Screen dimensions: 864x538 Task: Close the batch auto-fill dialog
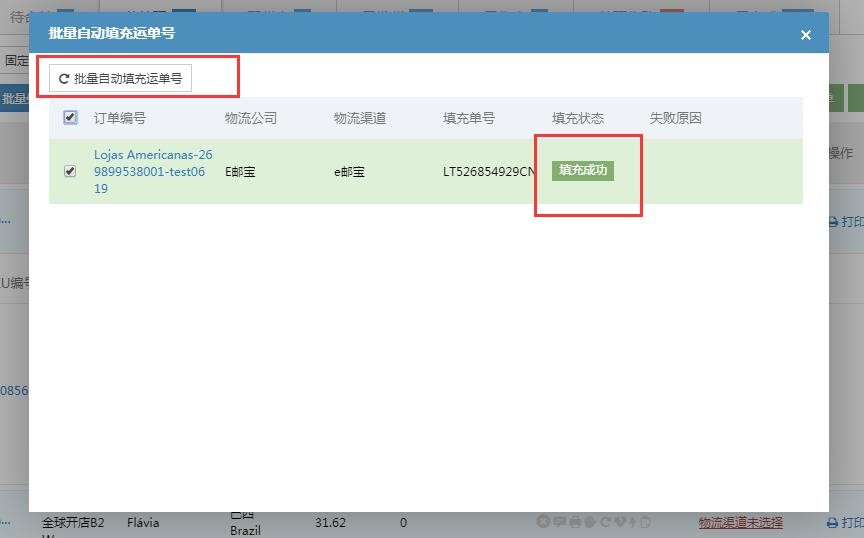tap(806, 35)
